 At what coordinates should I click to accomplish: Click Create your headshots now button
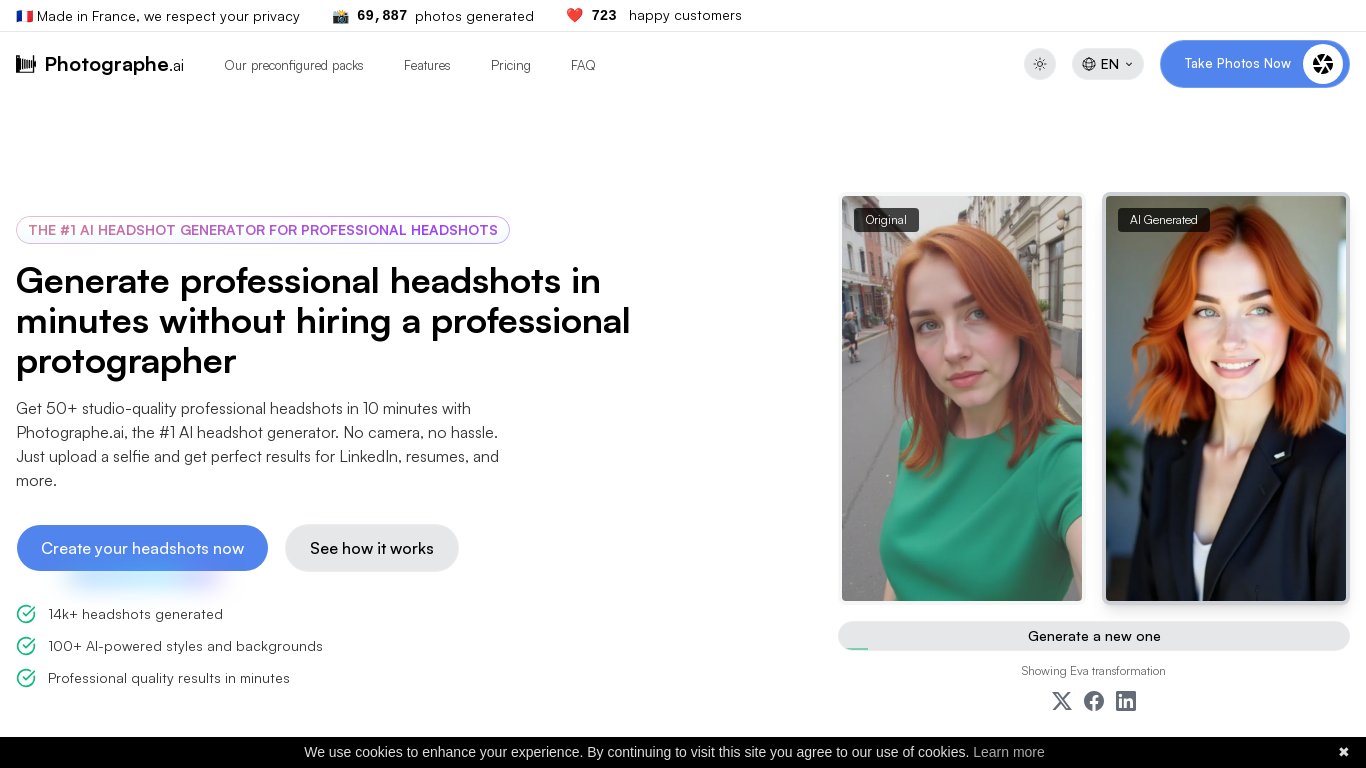click(x=142, y=548)
